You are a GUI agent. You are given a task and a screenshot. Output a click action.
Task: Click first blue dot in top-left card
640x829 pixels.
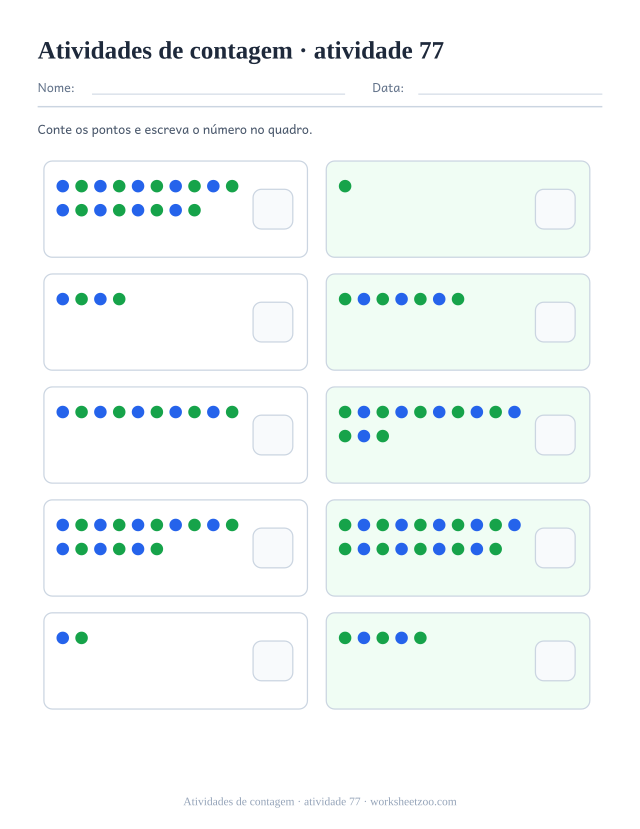pos(63,186)
